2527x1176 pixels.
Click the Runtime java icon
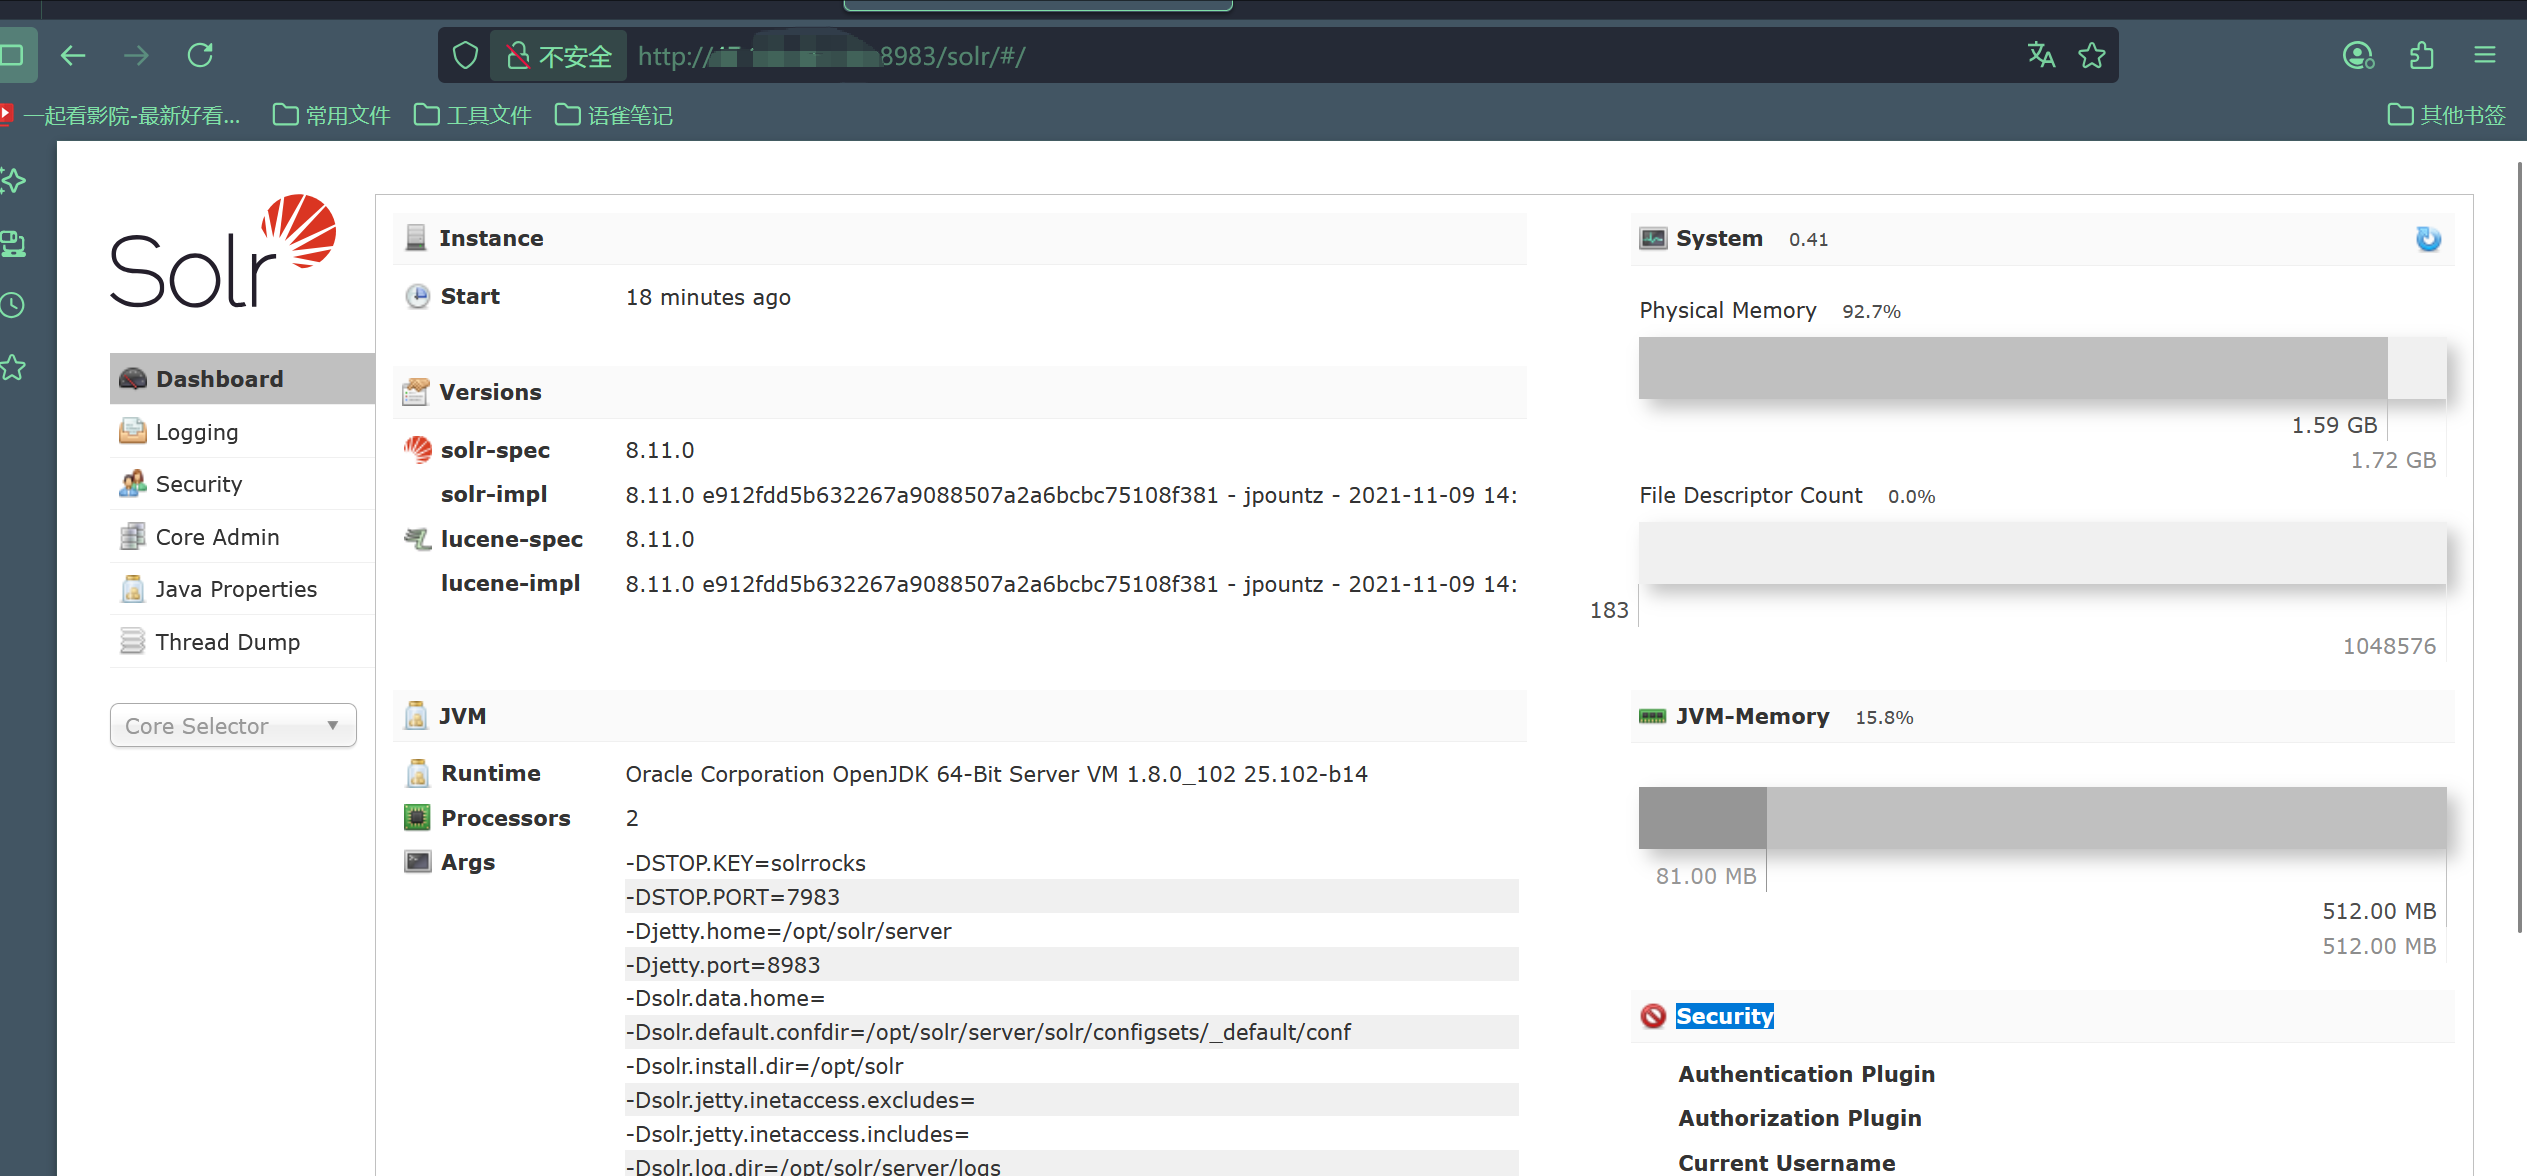(x=417, y=773)
